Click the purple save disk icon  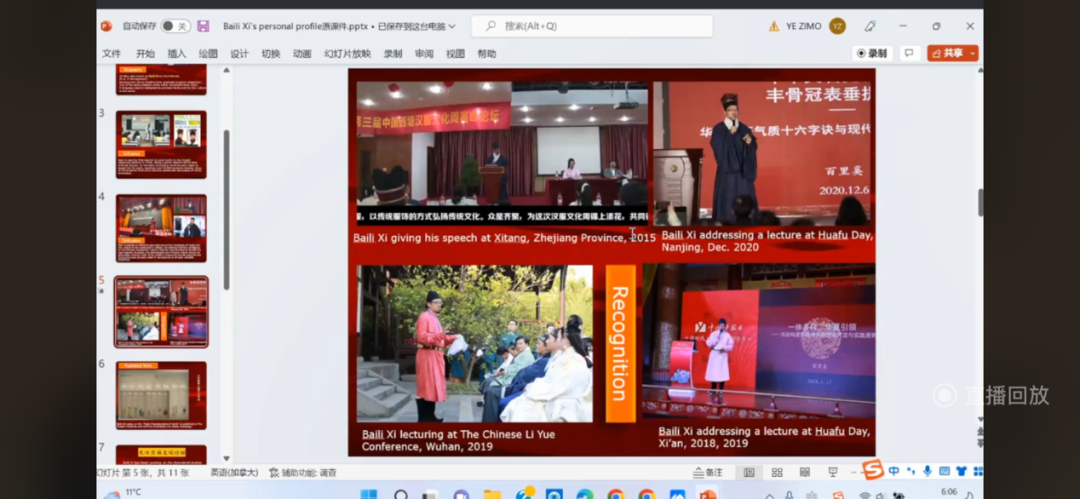tap(203, 26)
